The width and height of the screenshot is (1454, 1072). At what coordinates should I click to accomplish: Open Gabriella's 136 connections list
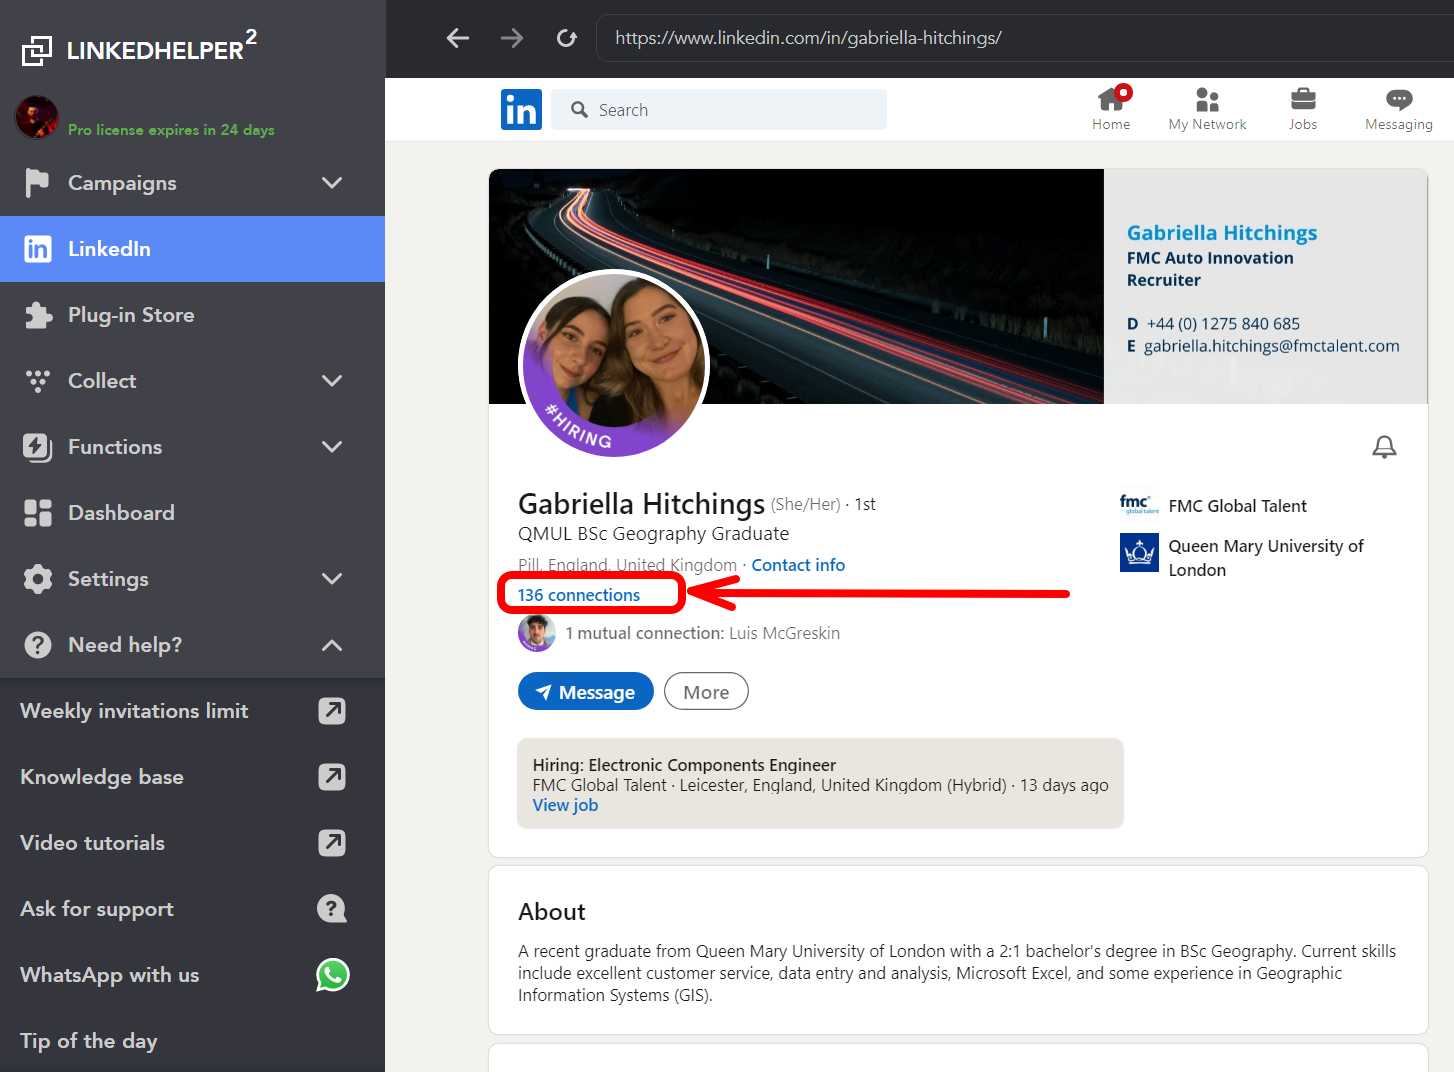[578, 594]
